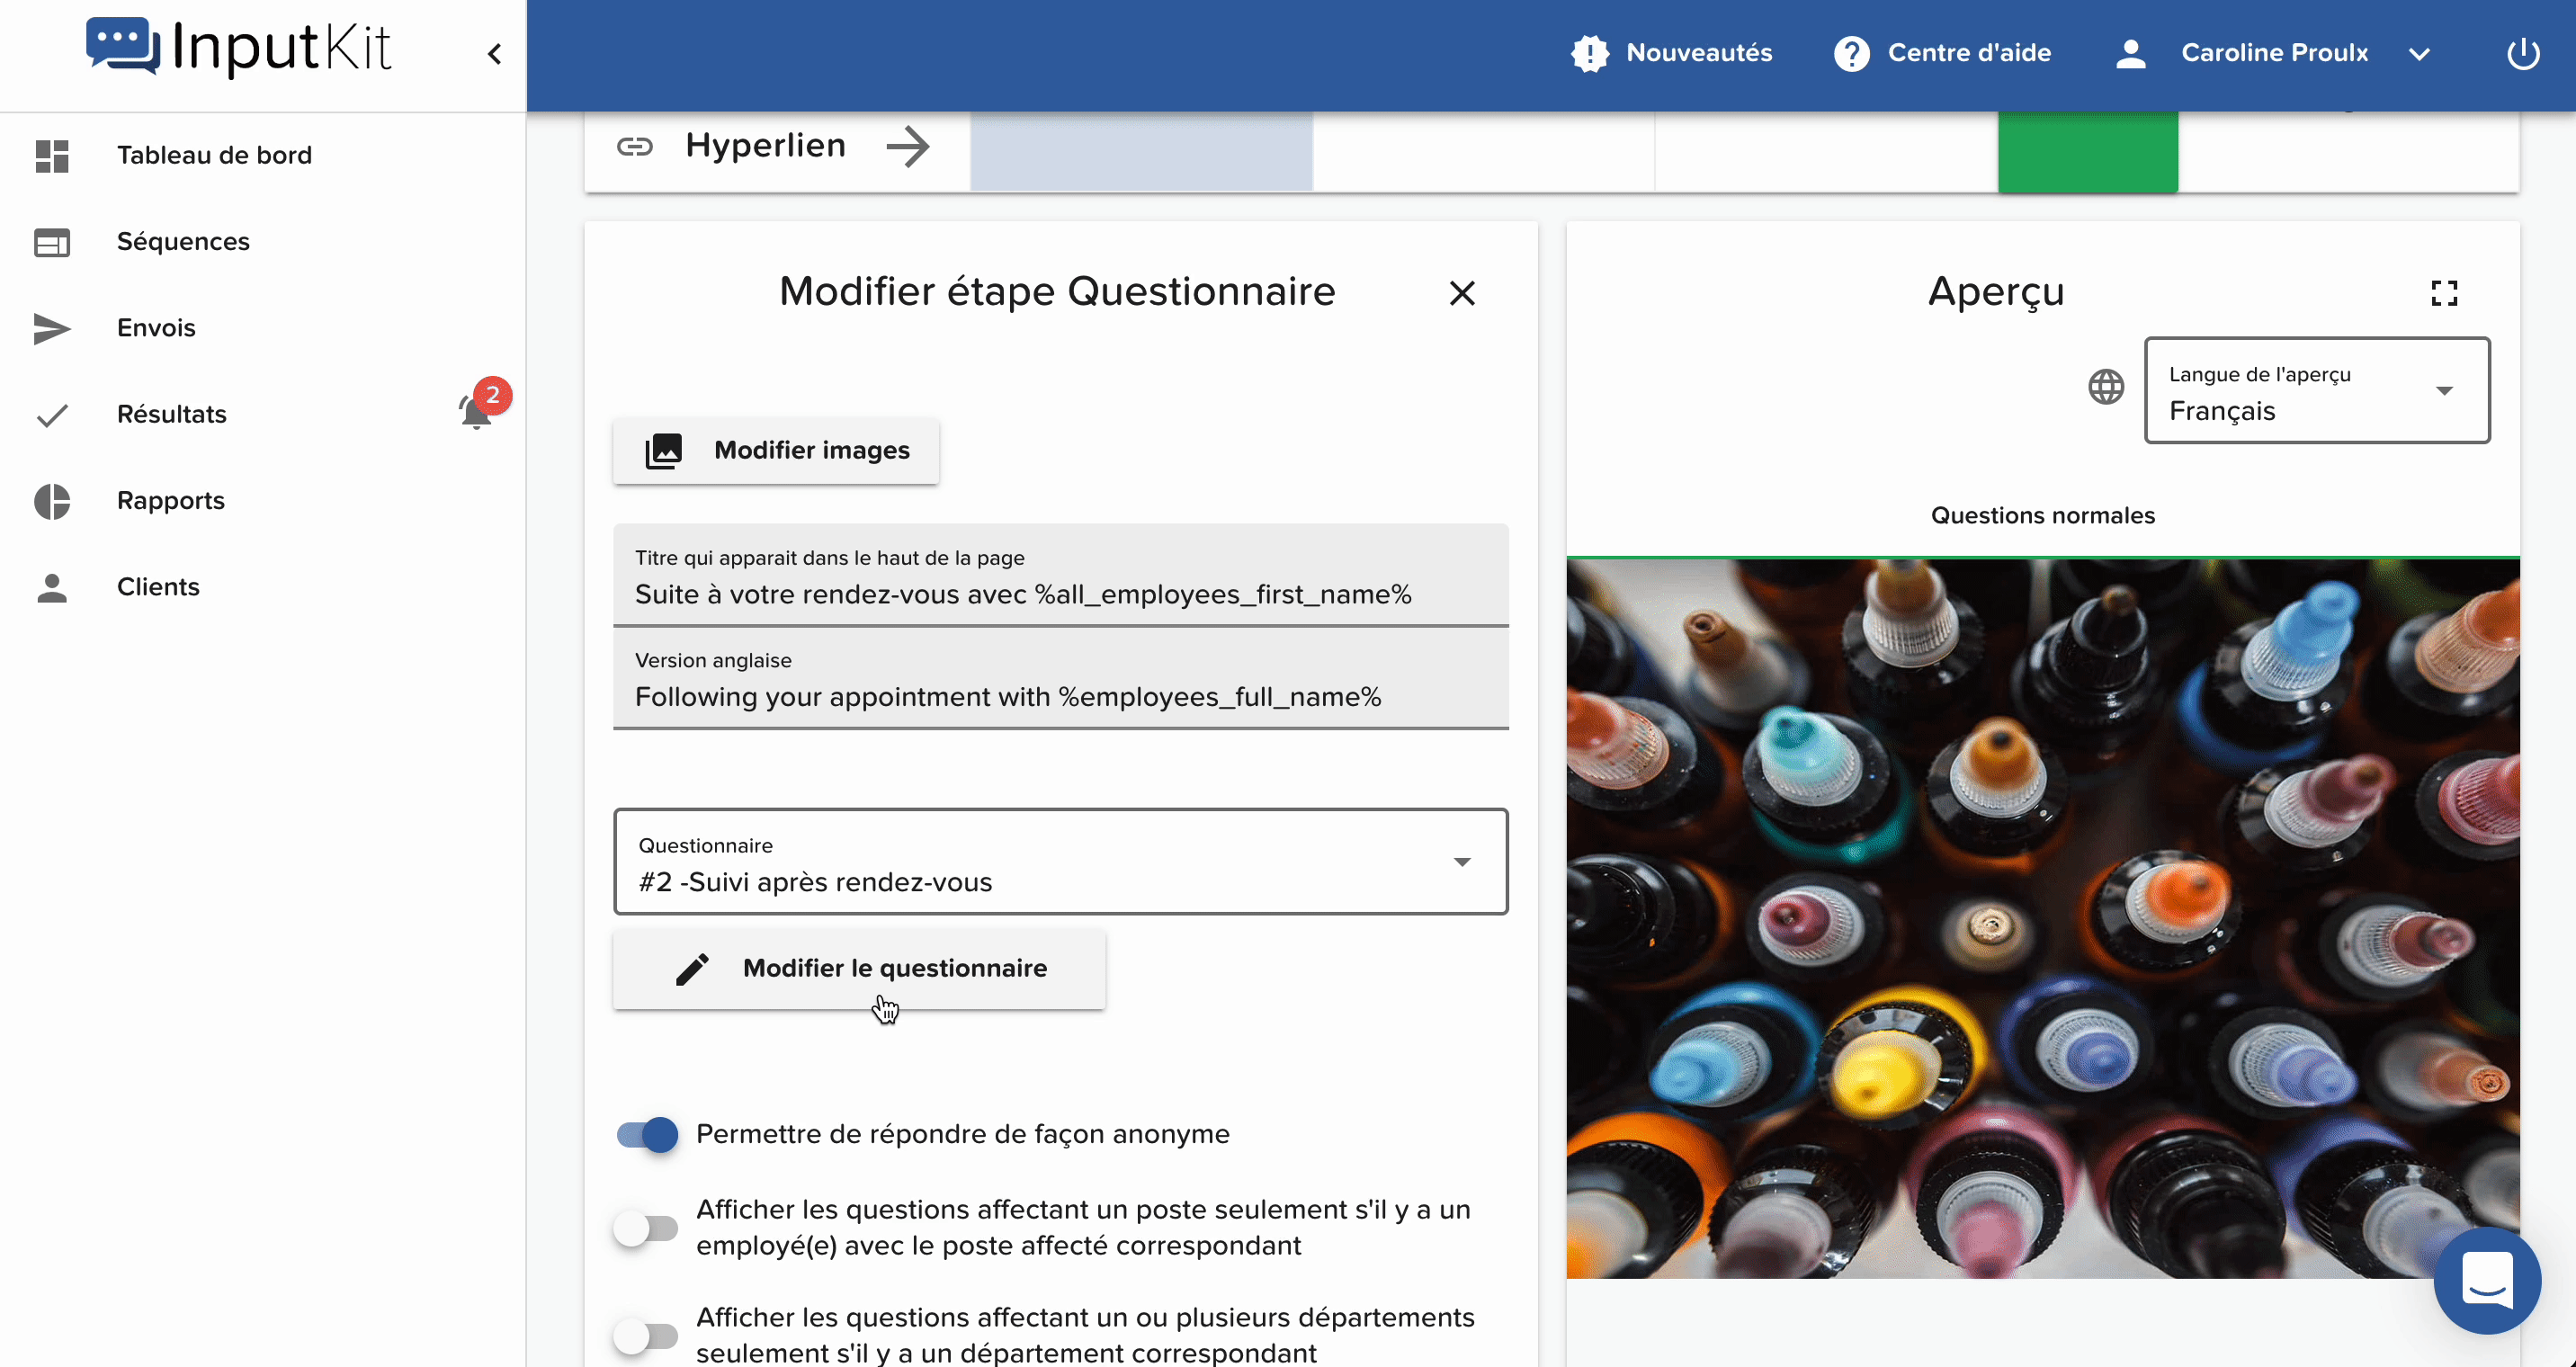Click the InputKit logo
Image resolution: width=2576 pixels, height=1367 pixels.
pos(238,47)
